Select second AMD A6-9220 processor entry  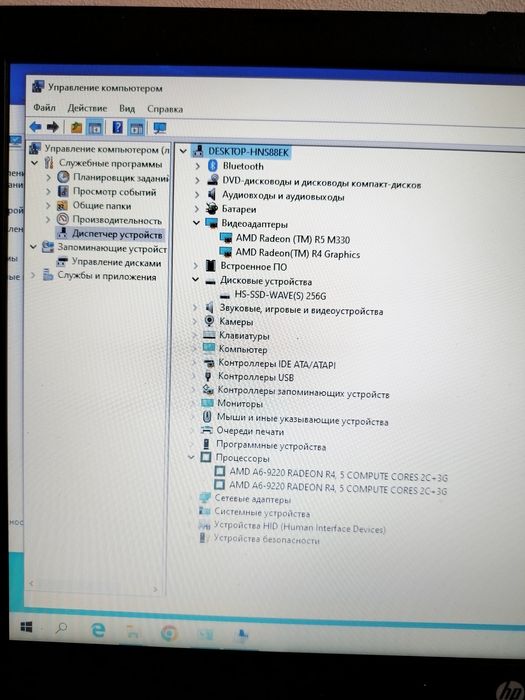pos(338,488)
